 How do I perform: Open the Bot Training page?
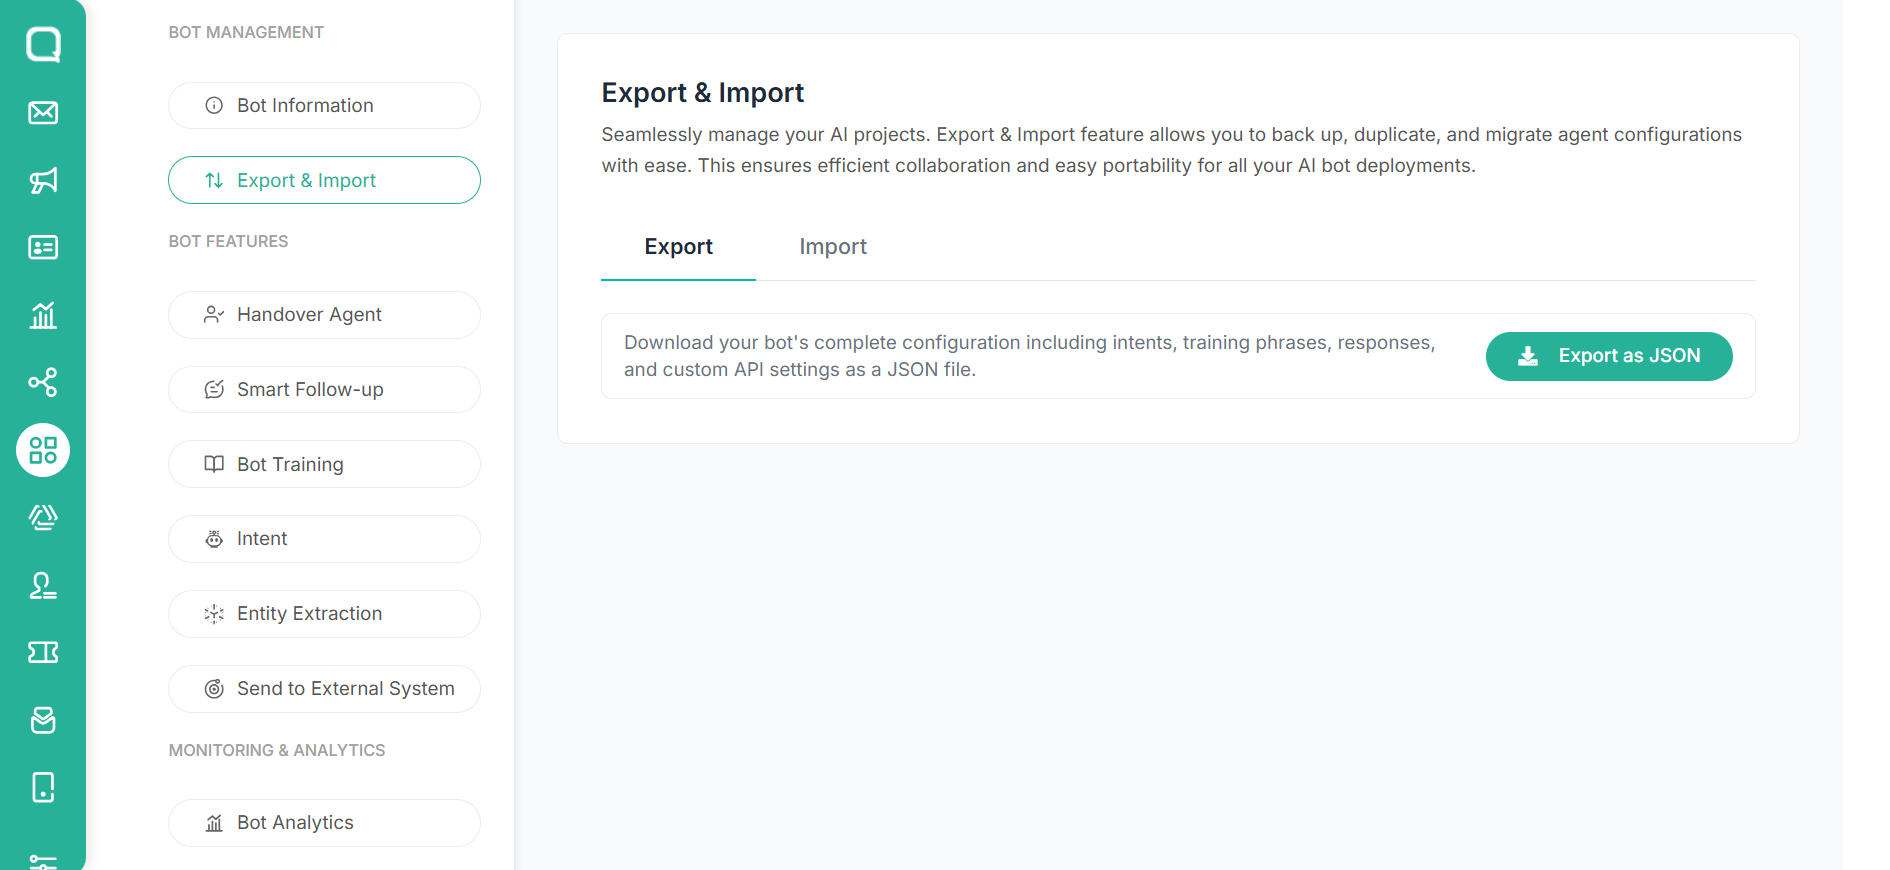click(x=324, y=464)
